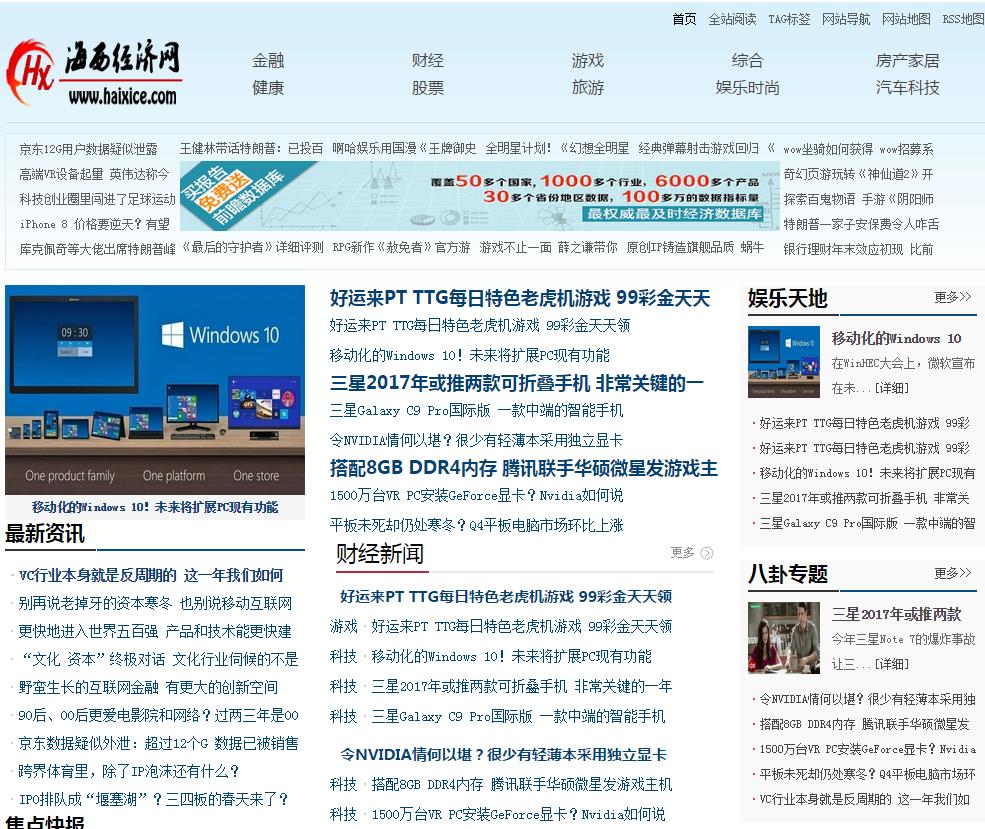Open 探索百鬼物语 手游《阴阳师 link

(x=858, y=199)
